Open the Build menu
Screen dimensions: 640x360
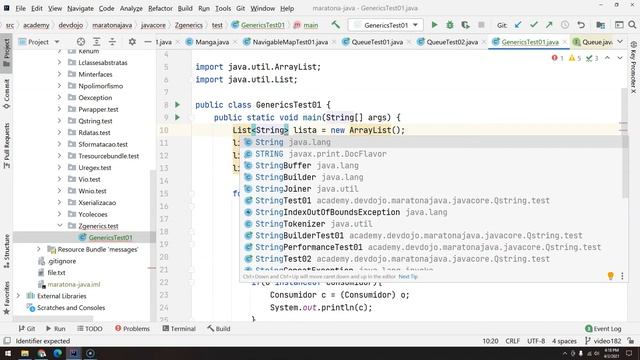pyautogui.click(x=185, y=8)
